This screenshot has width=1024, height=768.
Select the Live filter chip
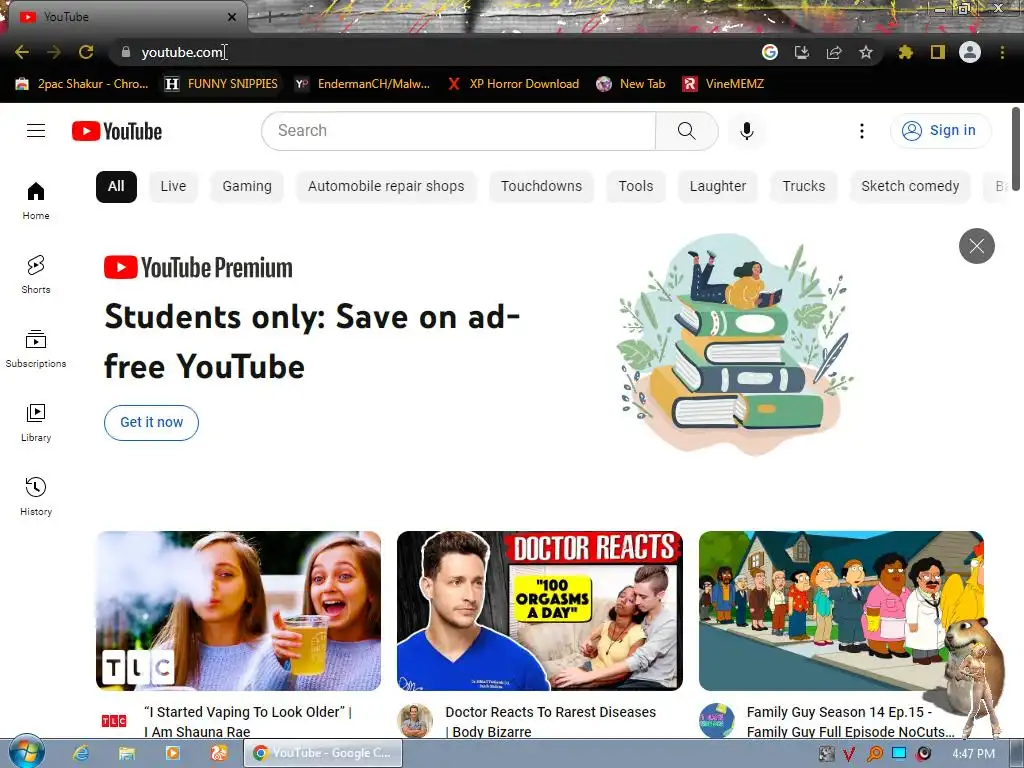coord(173,186)
